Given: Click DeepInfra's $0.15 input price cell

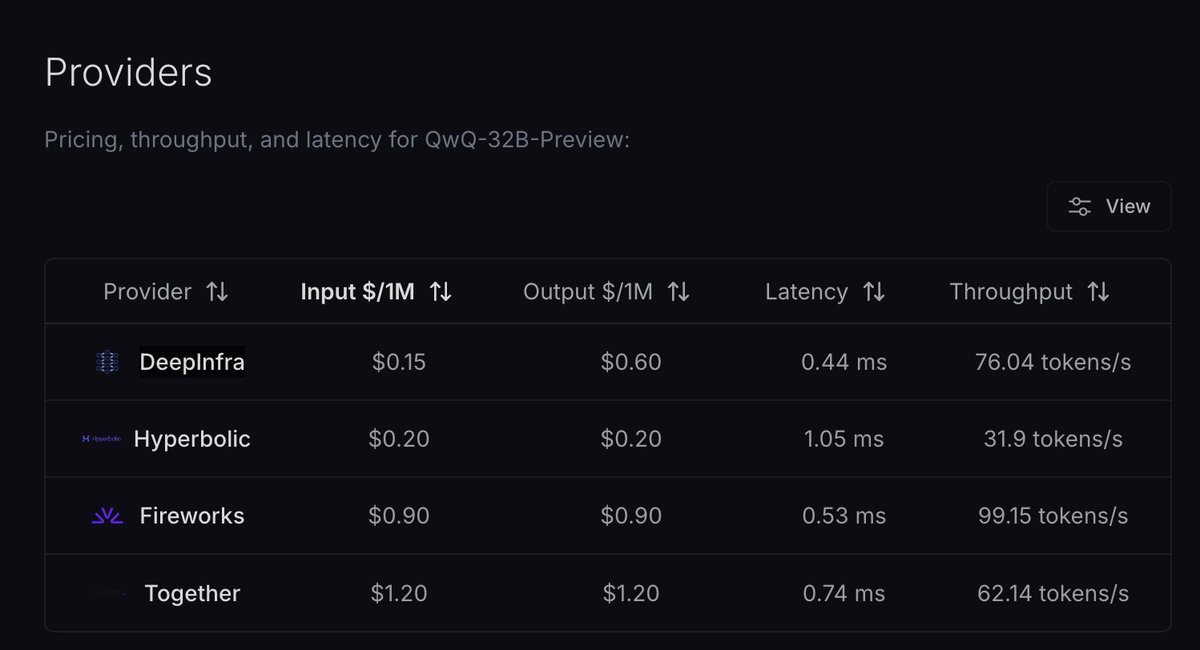Looking at the screenshot, I should (x=399, y=362).
